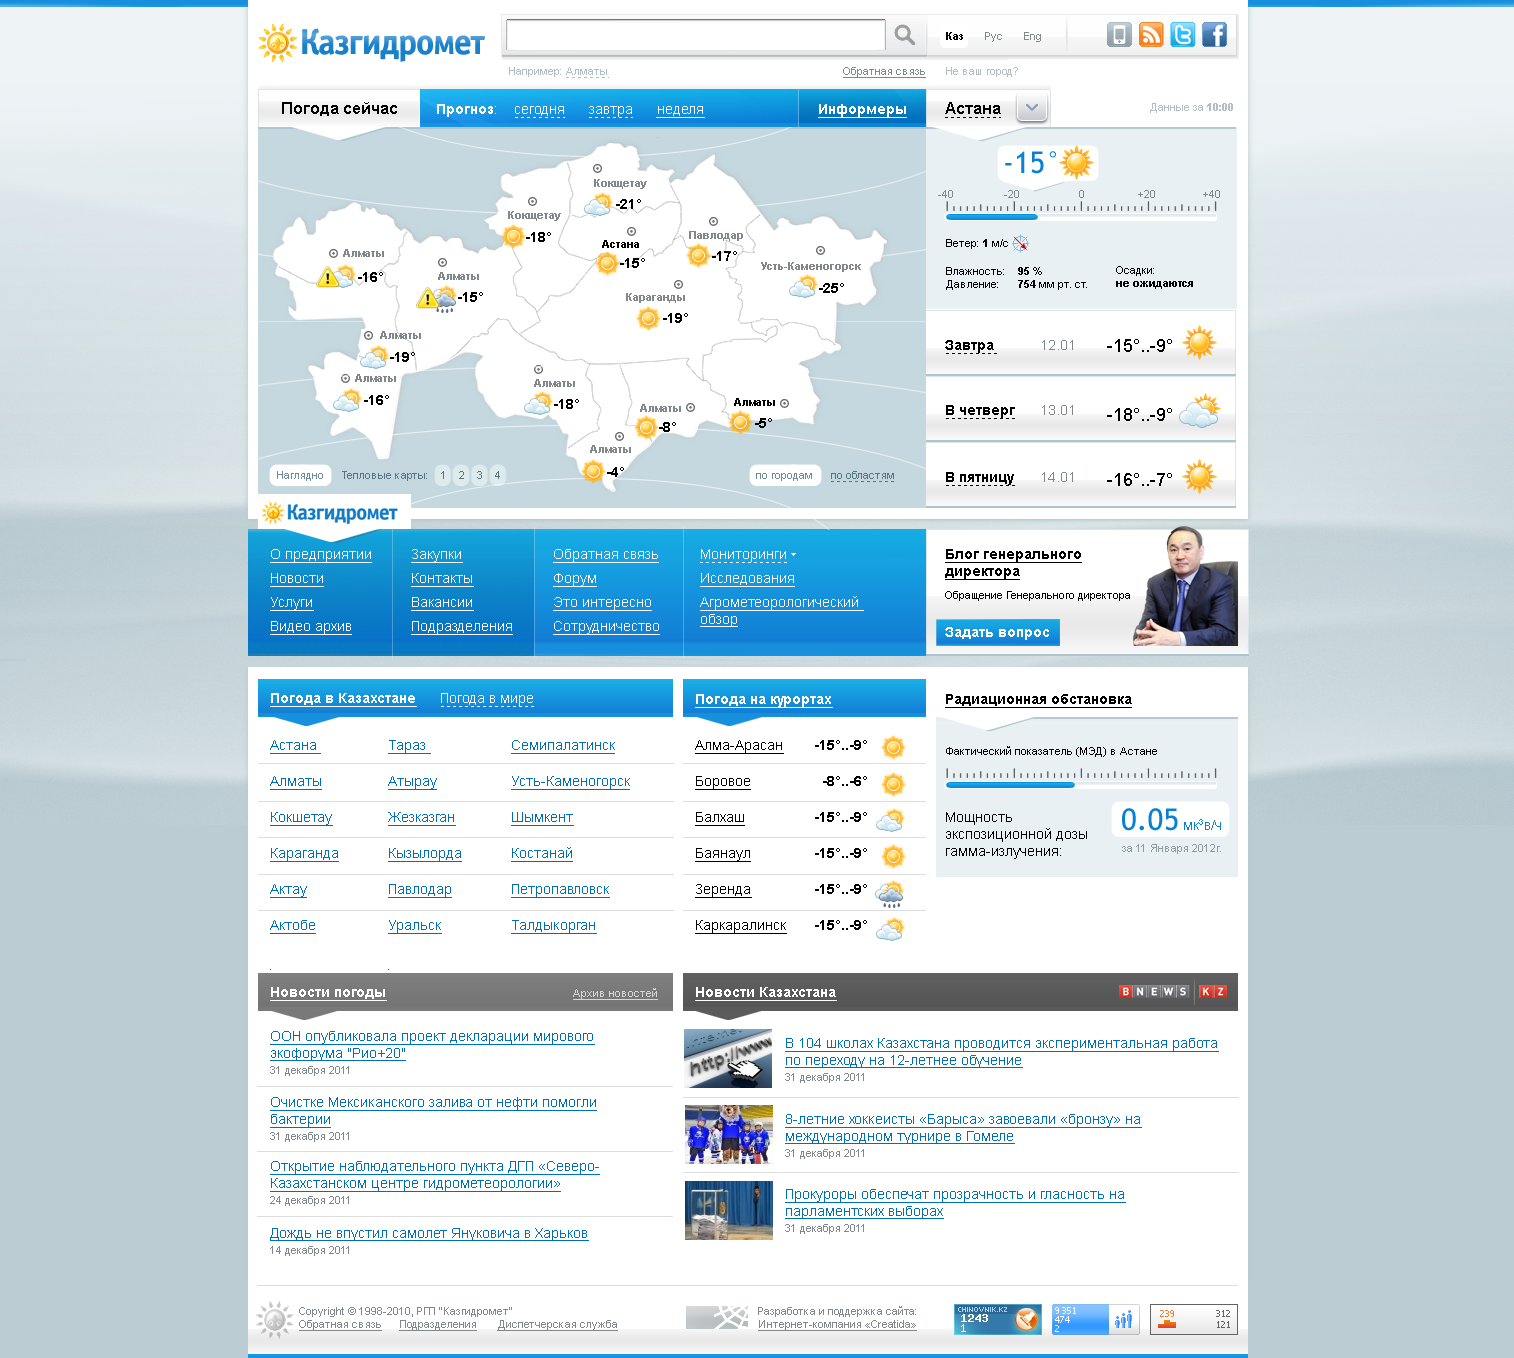Open the О предприятии link
This screenshot has height=1358, width=1514.
[321, 554]
